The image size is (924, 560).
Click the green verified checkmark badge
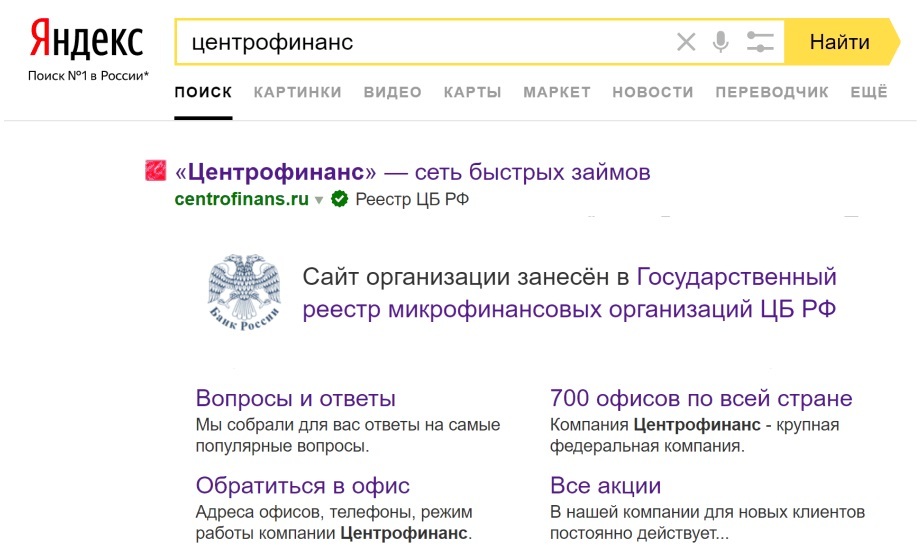click(339, 199)
